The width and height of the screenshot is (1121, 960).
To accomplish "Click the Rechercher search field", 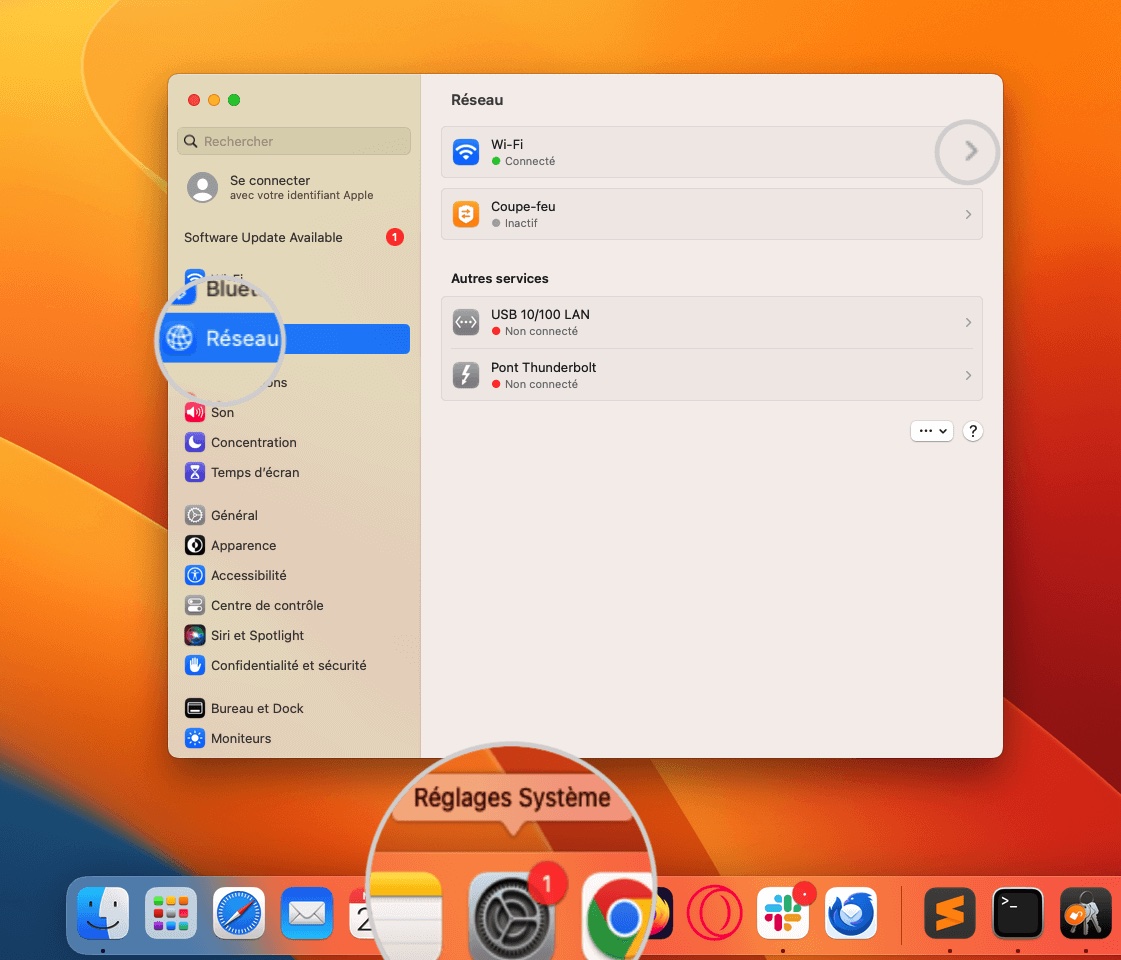I will coord(294,141).
